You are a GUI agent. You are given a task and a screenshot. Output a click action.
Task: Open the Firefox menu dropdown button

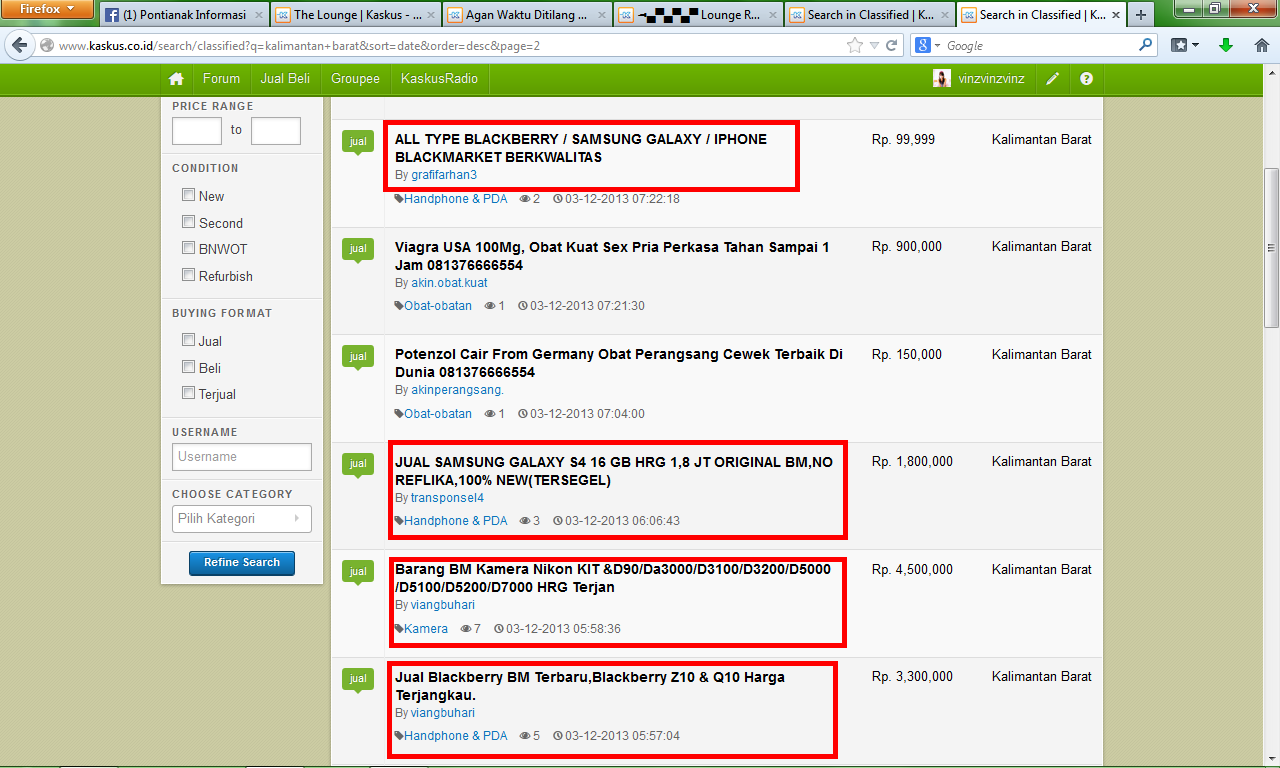pos(48,9)
